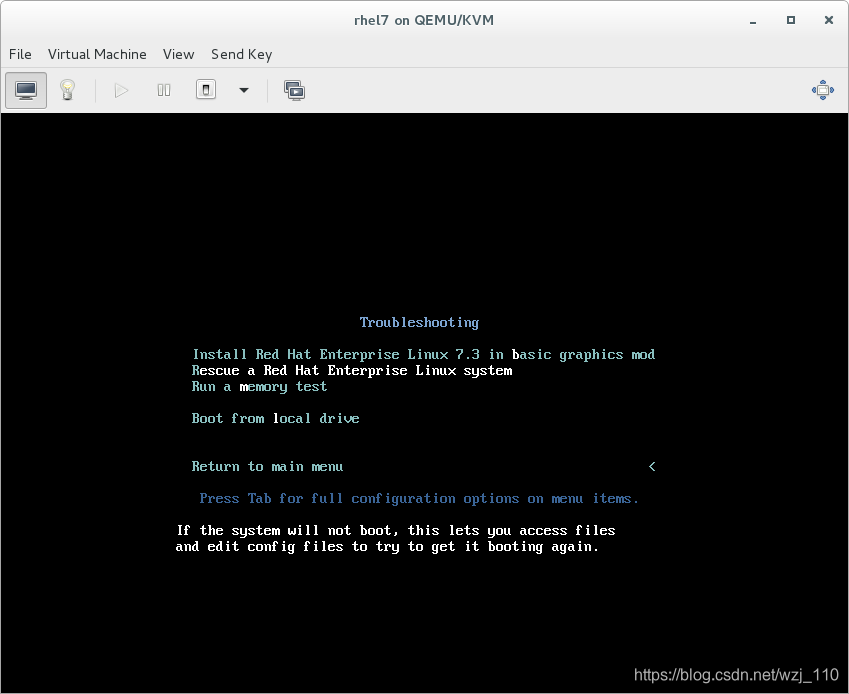The image size is (849, 694).
Task: Manage VM snapshots icon
Action: (295, 90)
